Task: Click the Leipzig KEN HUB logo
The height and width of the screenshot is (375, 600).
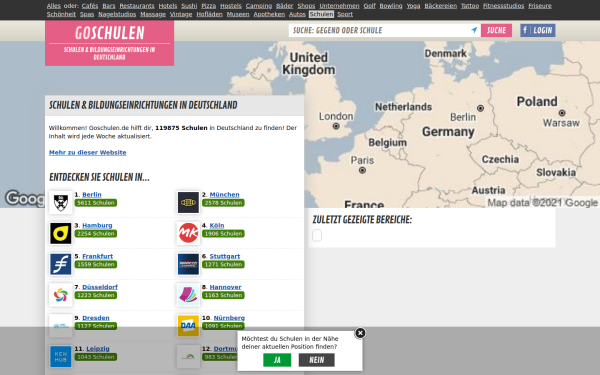Action: (x=60, y=357)
